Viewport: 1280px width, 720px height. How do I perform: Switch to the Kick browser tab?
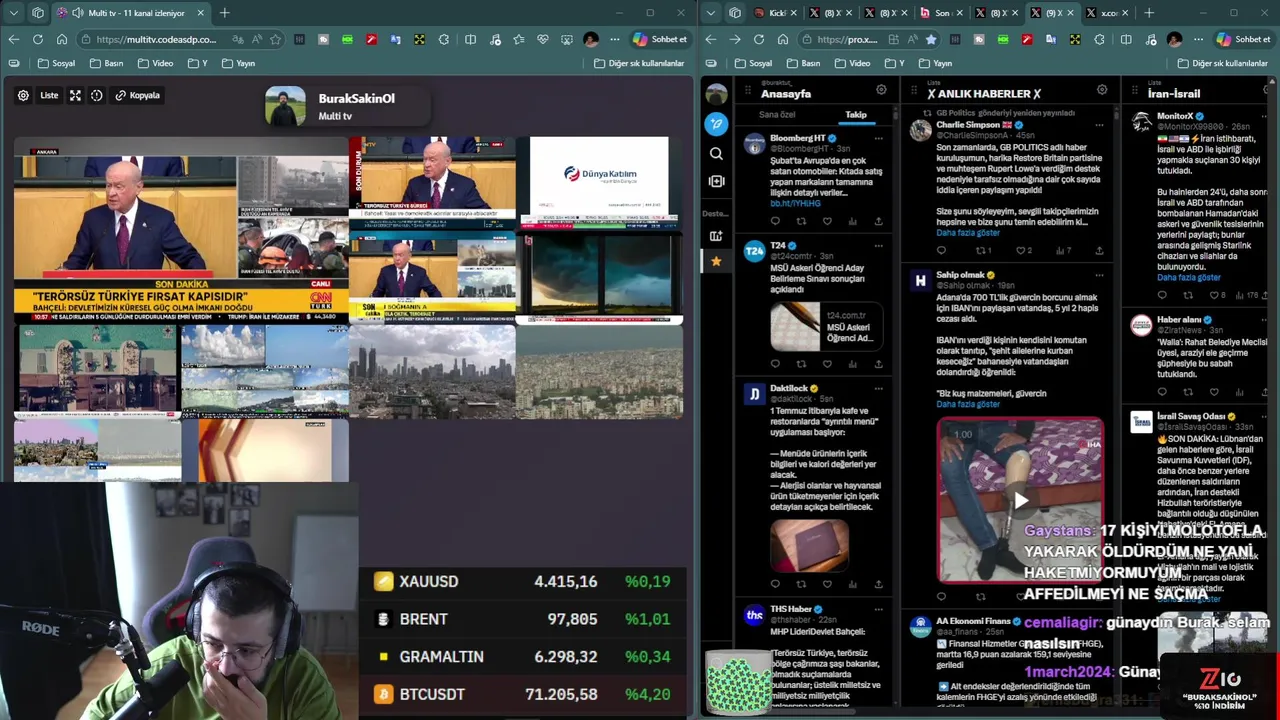(x=775, y=13)
